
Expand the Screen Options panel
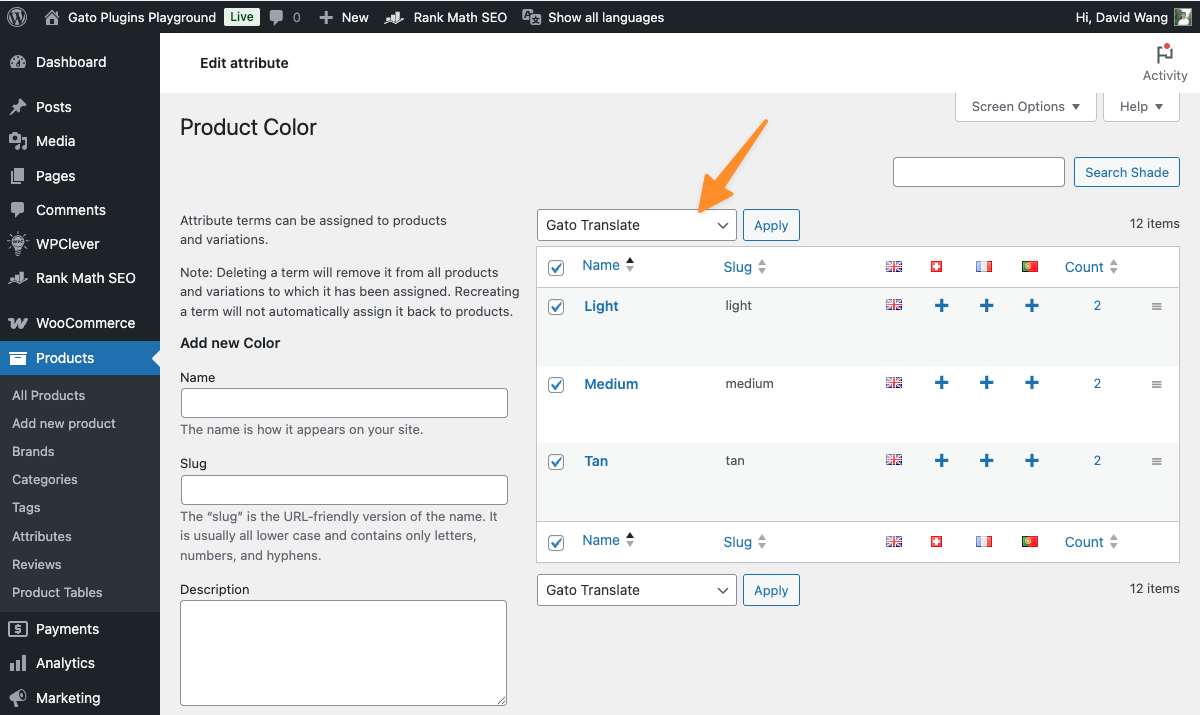1024,106
